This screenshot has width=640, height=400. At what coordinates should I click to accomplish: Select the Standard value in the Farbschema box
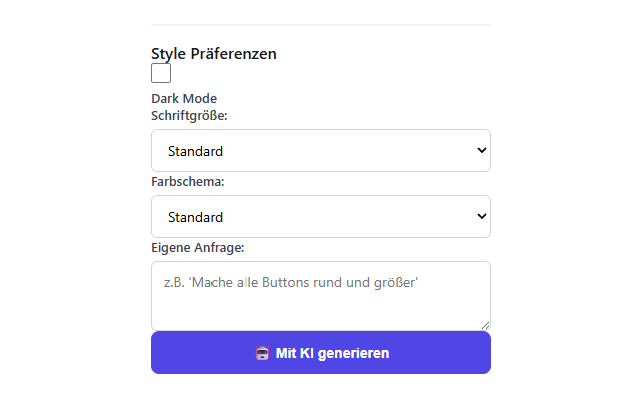196,217
